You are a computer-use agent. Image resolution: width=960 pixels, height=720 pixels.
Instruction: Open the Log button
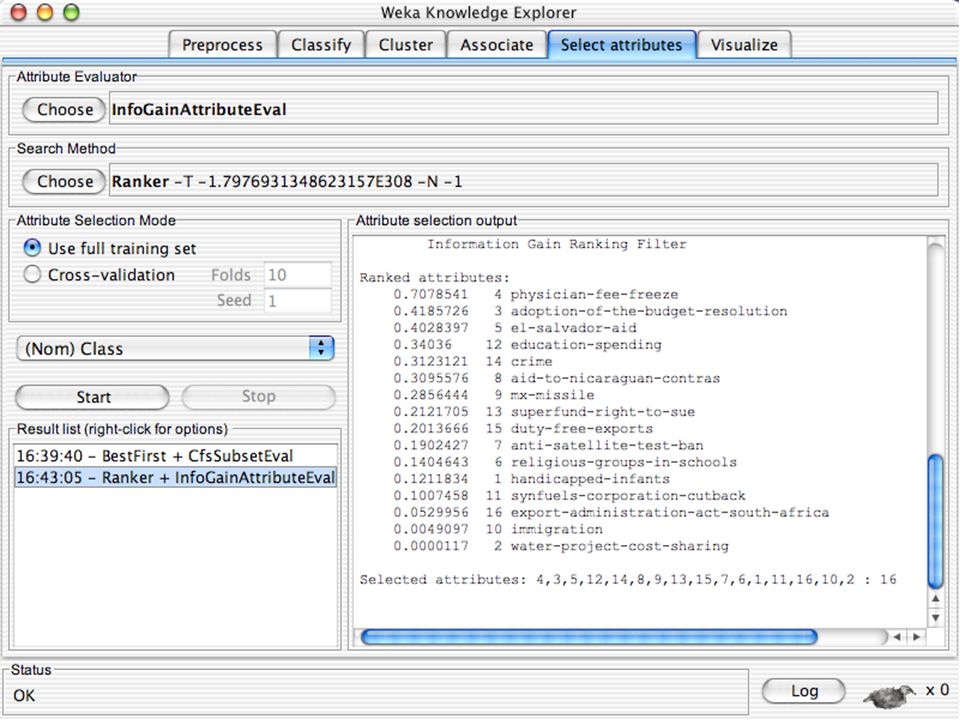803,691
